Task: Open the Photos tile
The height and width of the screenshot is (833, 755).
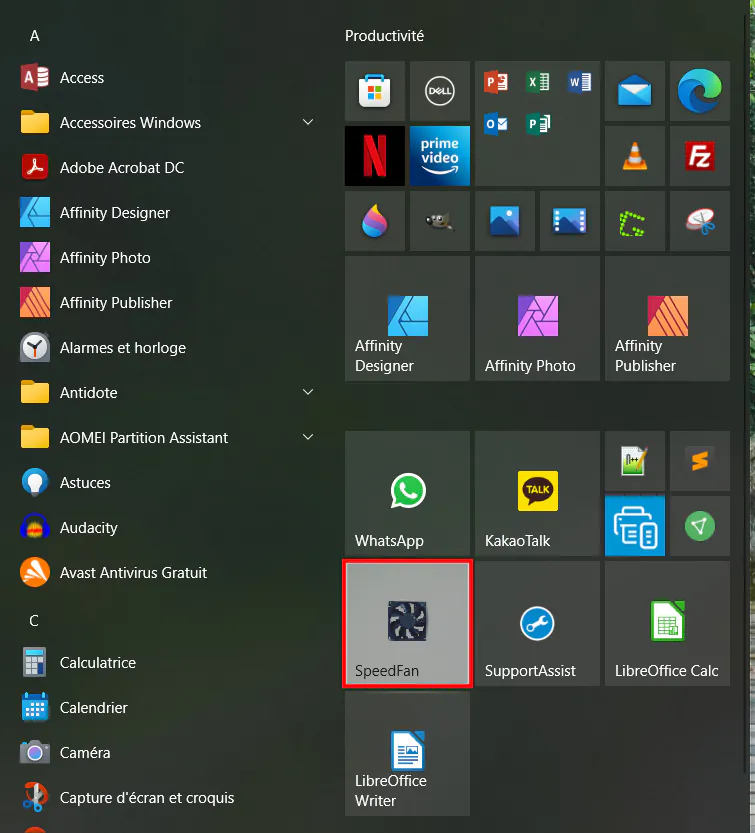Action: (x=505, y=221)
